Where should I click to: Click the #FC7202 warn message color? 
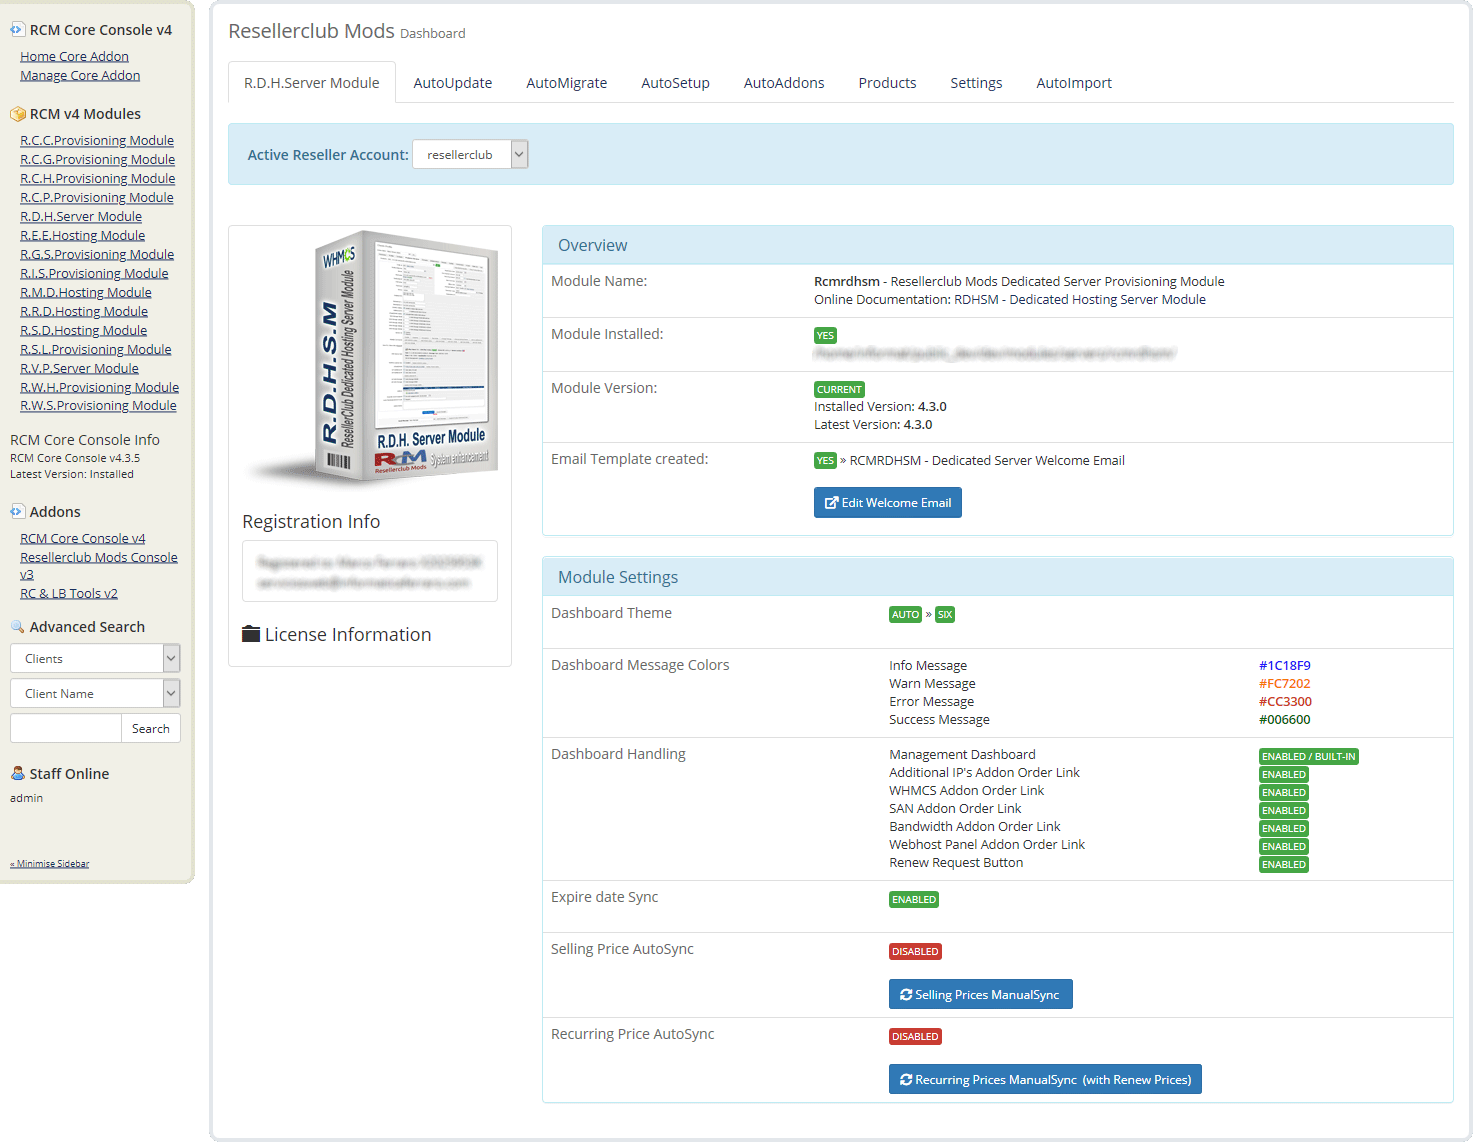click(1285, 684)
